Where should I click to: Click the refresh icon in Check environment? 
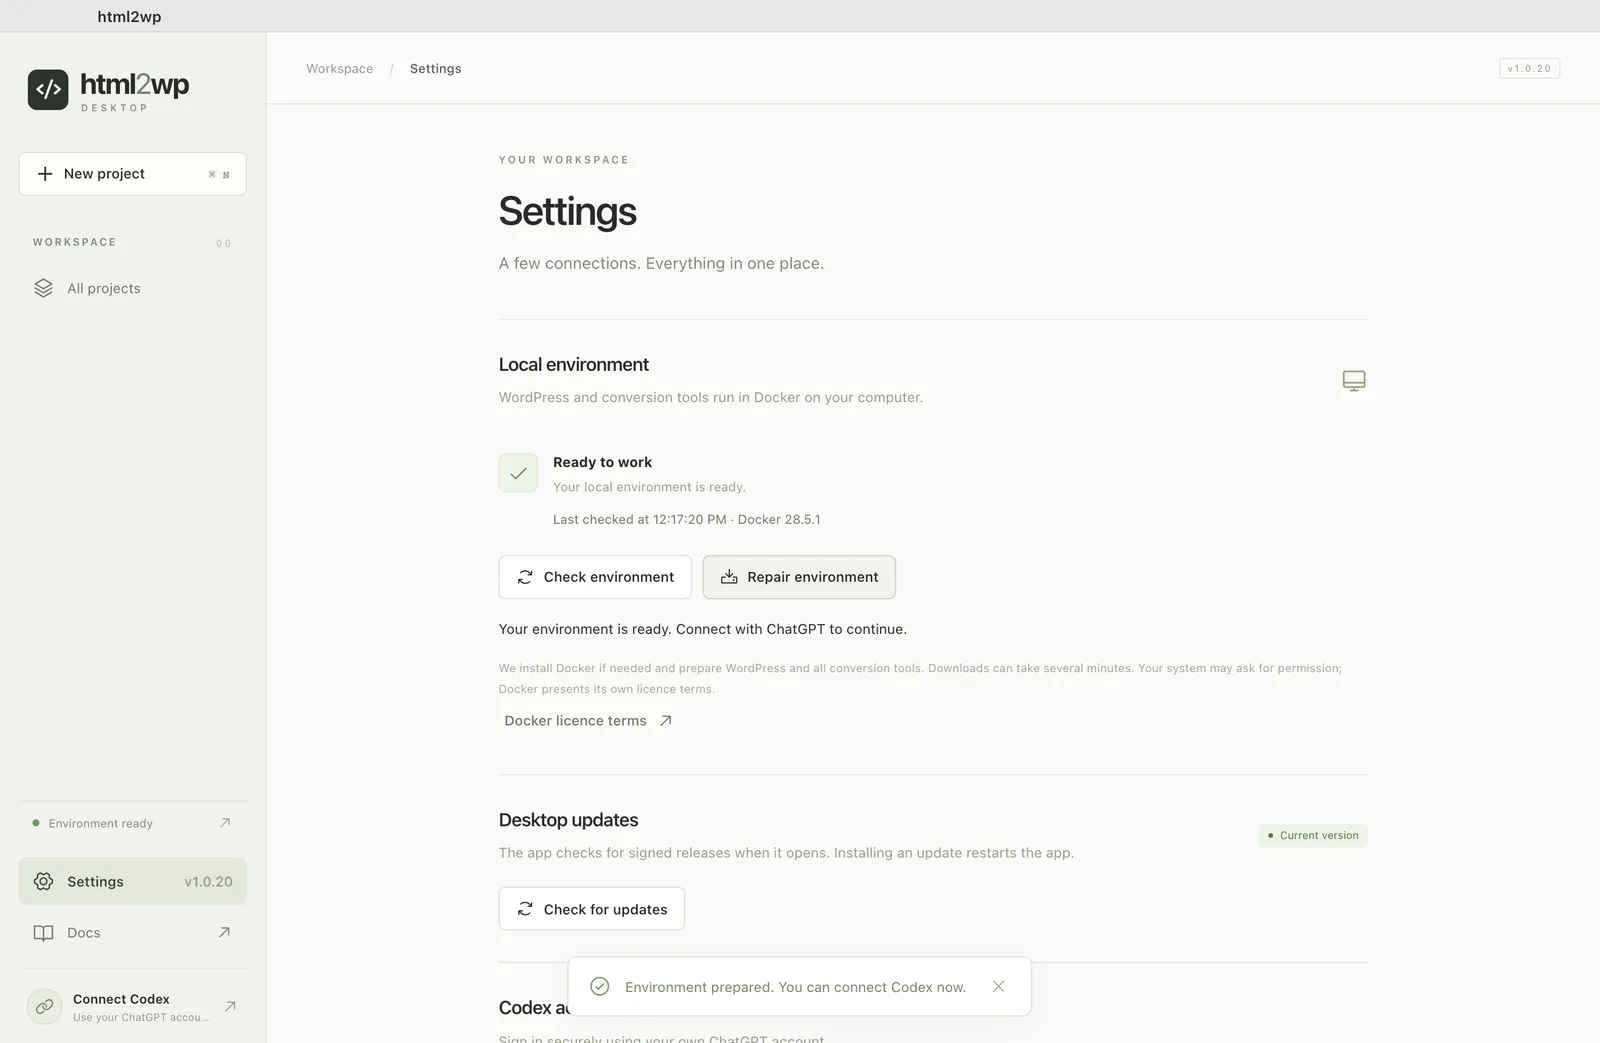[x=525, y=577]
